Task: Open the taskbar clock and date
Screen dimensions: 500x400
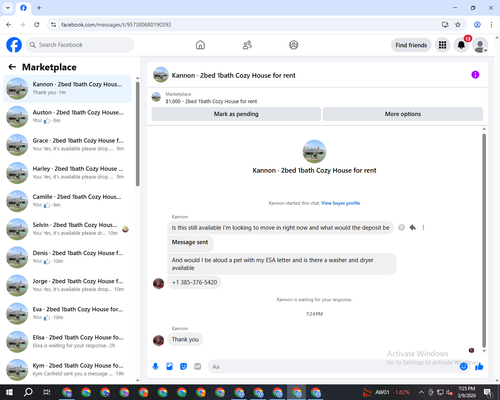Action: pyautogui.click(x=467, y=392)
